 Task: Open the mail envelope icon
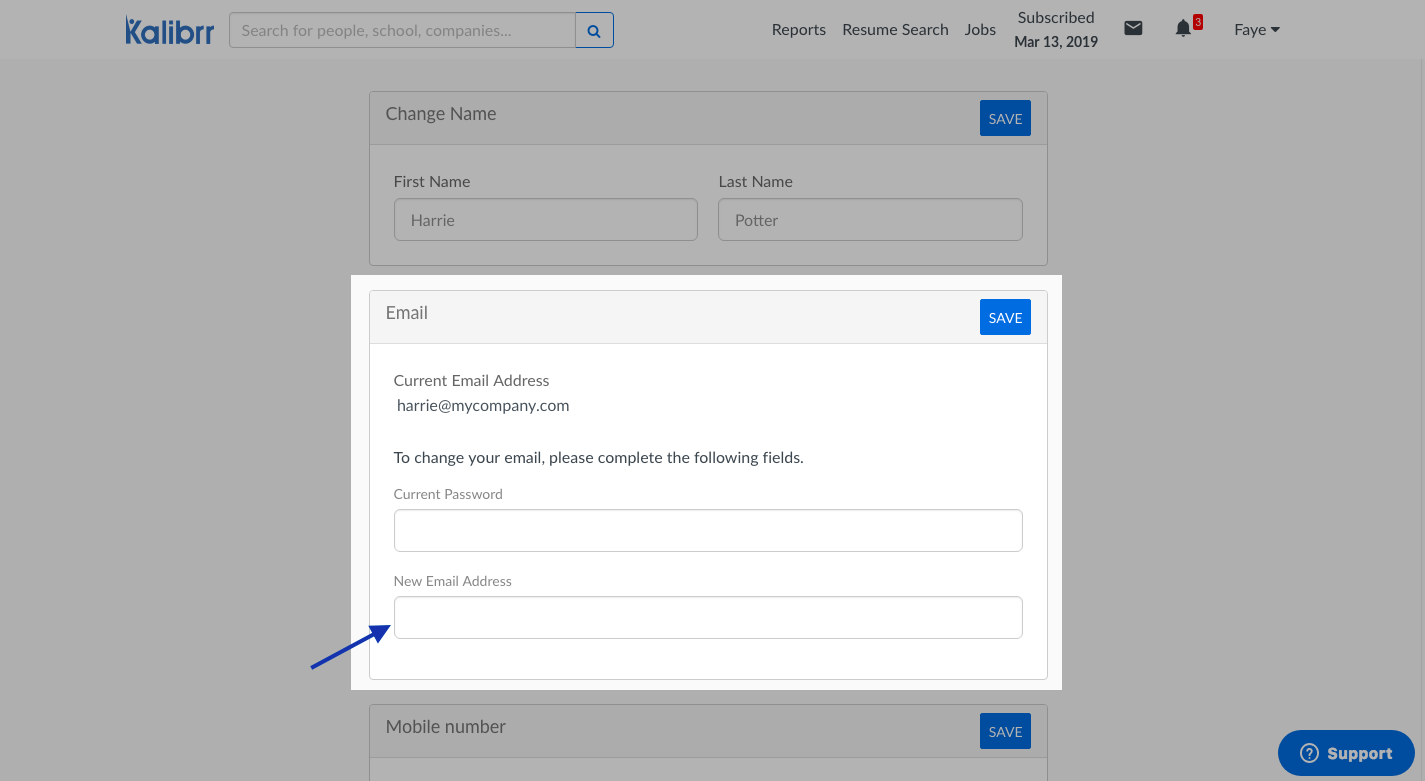point(1133,29)
